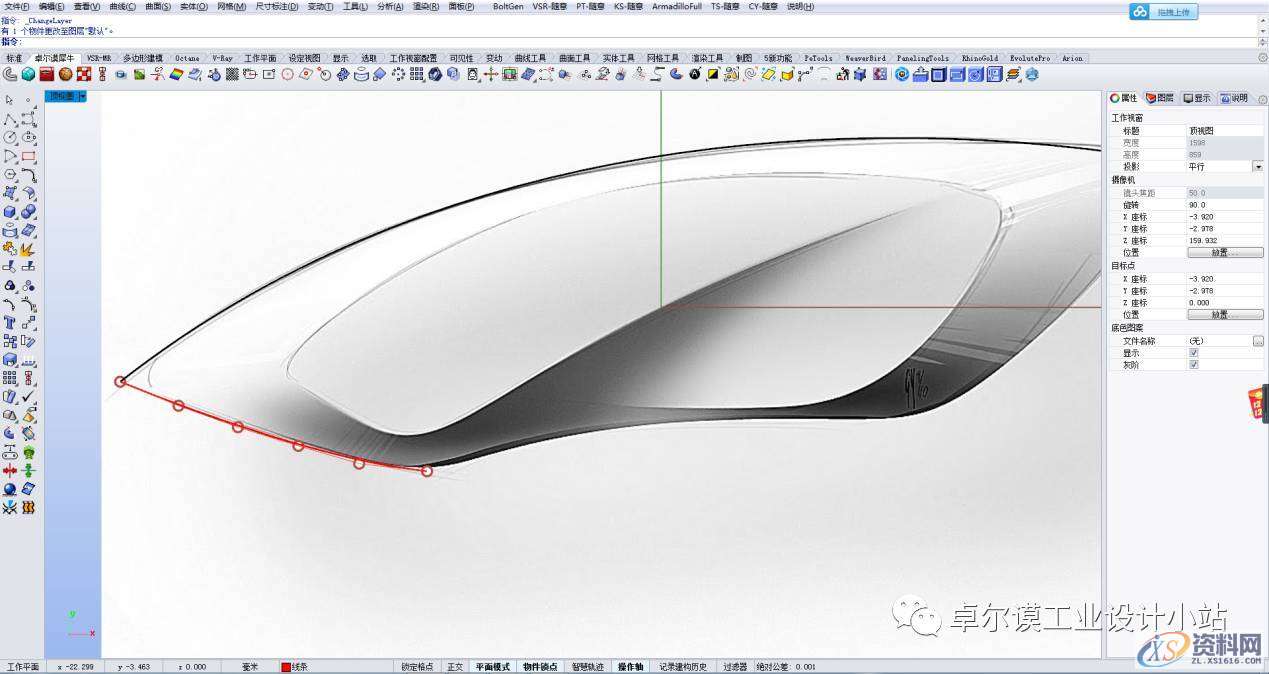Select the polyline tool in left toolbar
1269x674 pixels.
point(10,119)
